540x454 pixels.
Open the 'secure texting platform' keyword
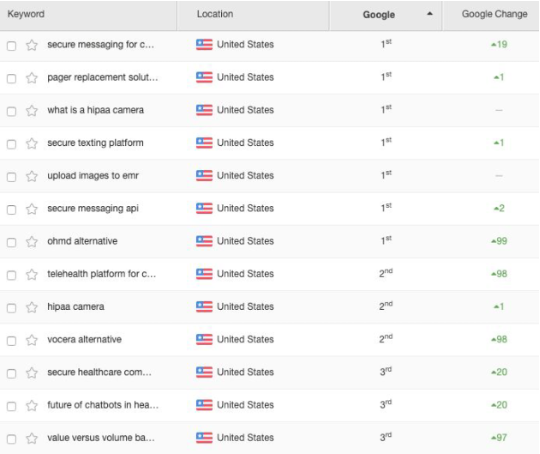(95, 143)
